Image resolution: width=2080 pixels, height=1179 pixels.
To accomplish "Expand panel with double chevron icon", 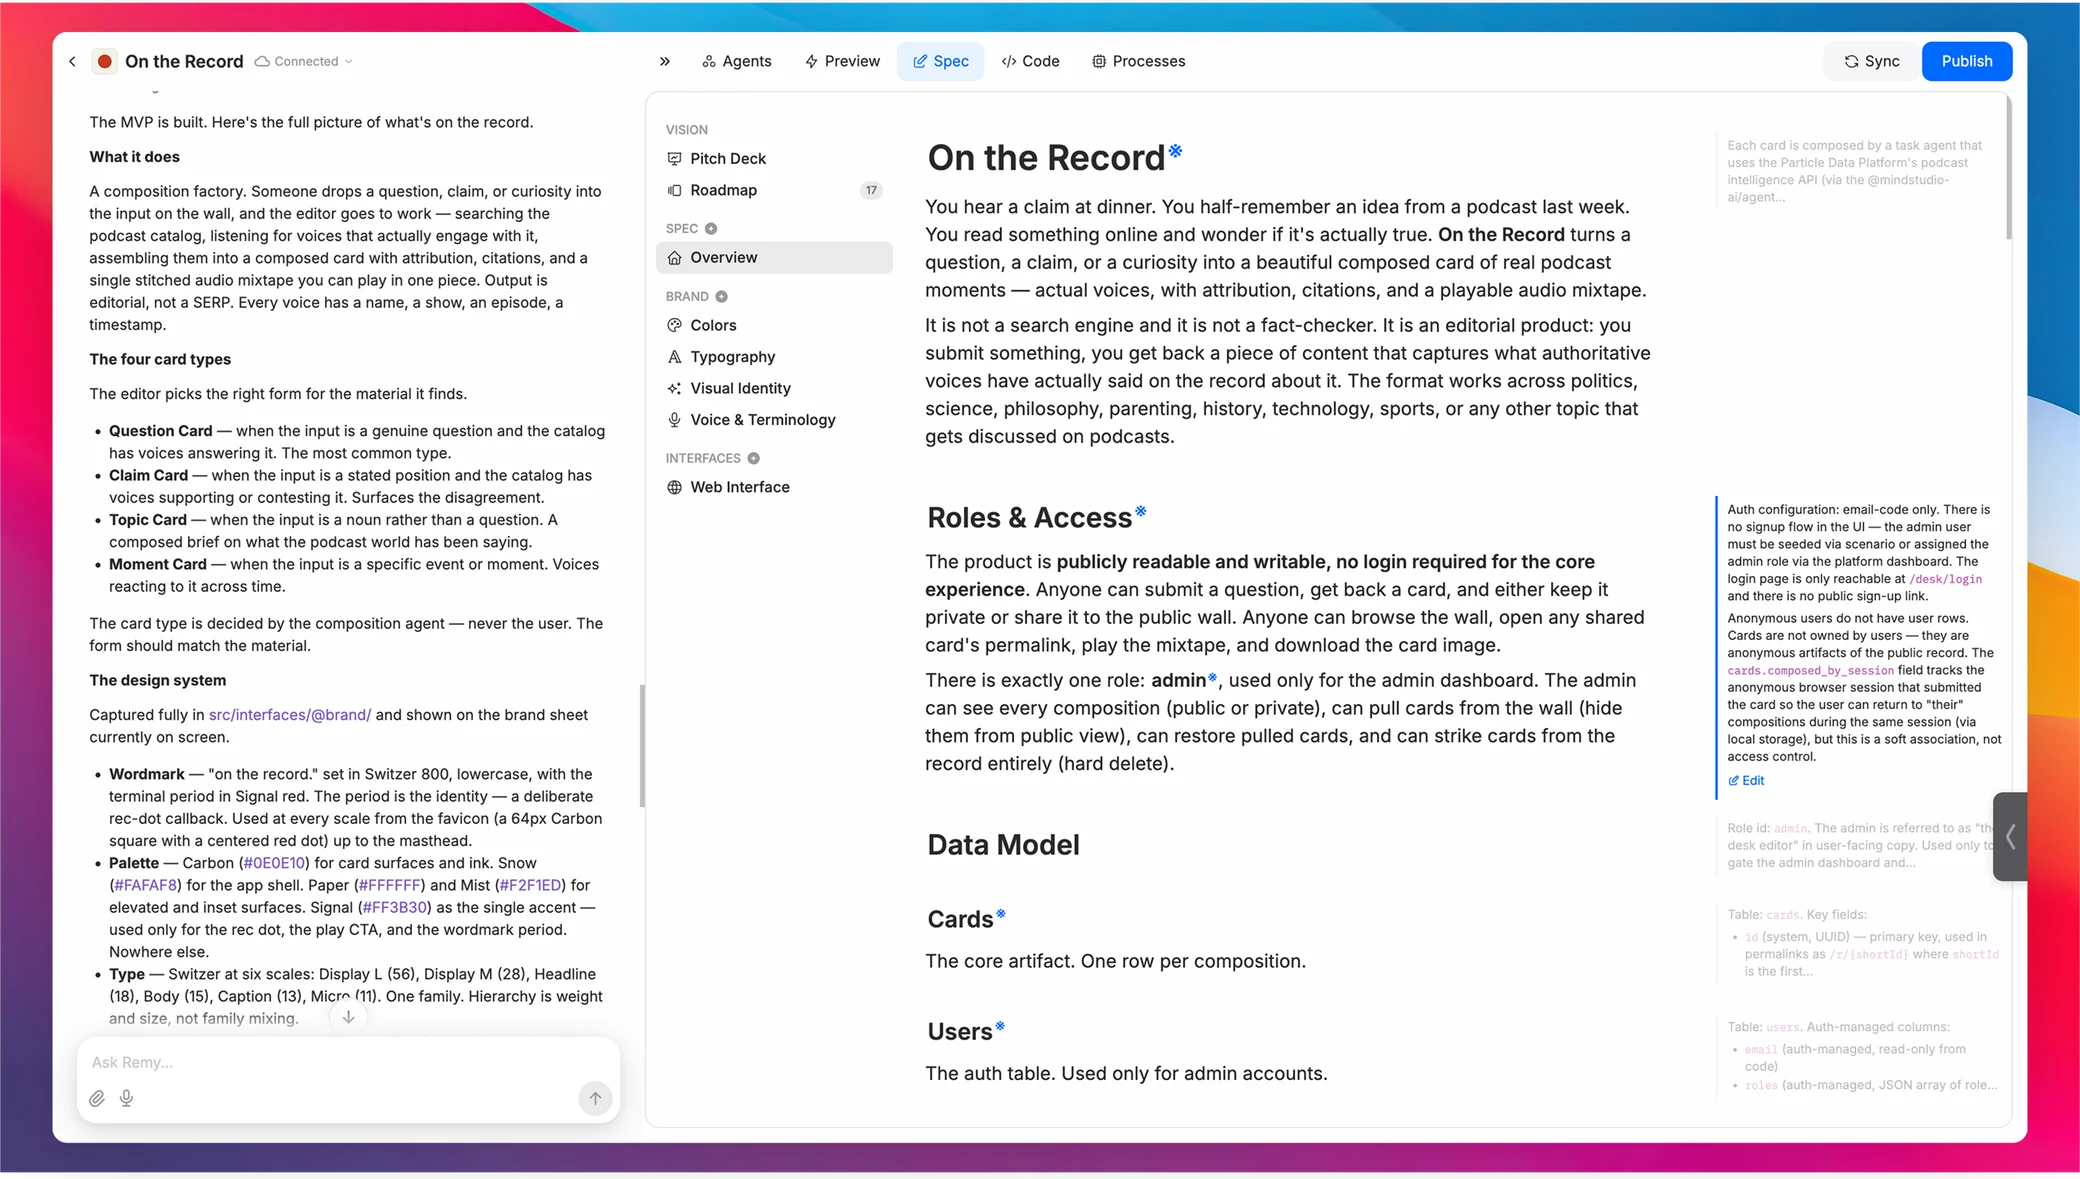I will (x=665, y=61).
